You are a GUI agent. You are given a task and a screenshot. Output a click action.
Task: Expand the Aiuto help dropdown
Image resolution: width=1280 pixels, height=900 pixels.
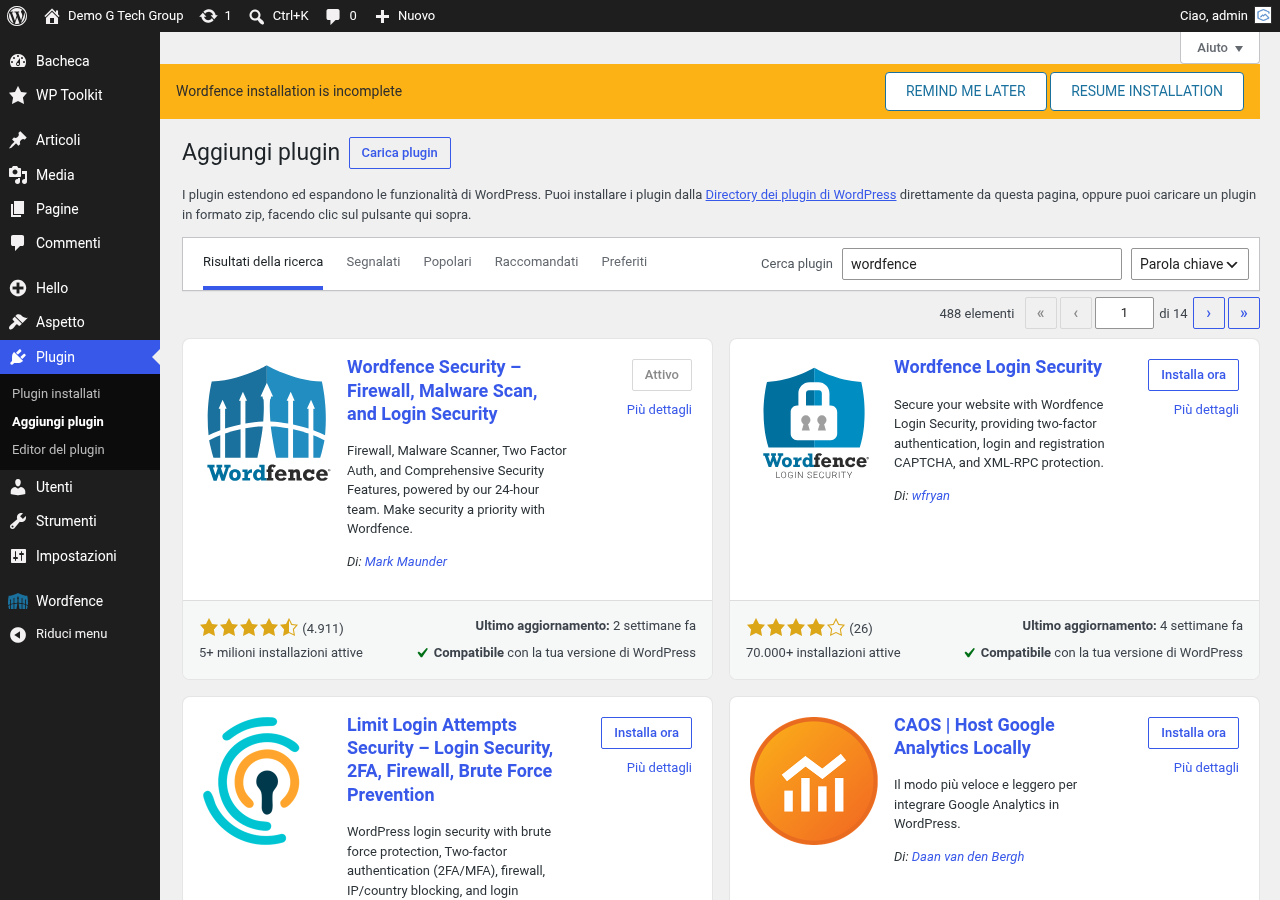1220,48
